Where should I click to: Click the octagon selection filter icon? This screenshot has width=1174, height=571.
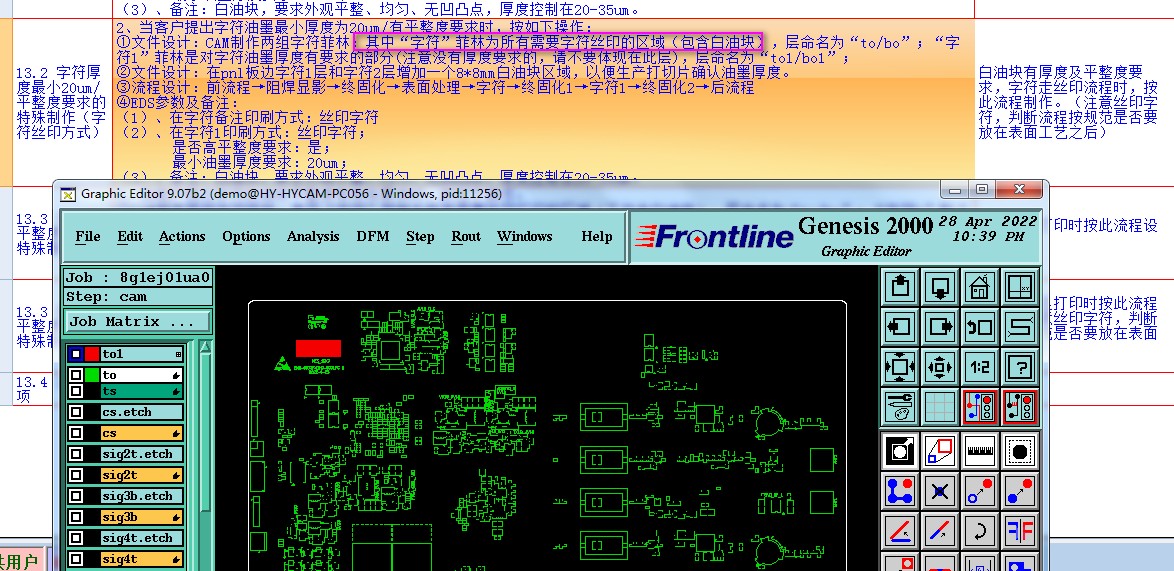tap(1019, 451)
